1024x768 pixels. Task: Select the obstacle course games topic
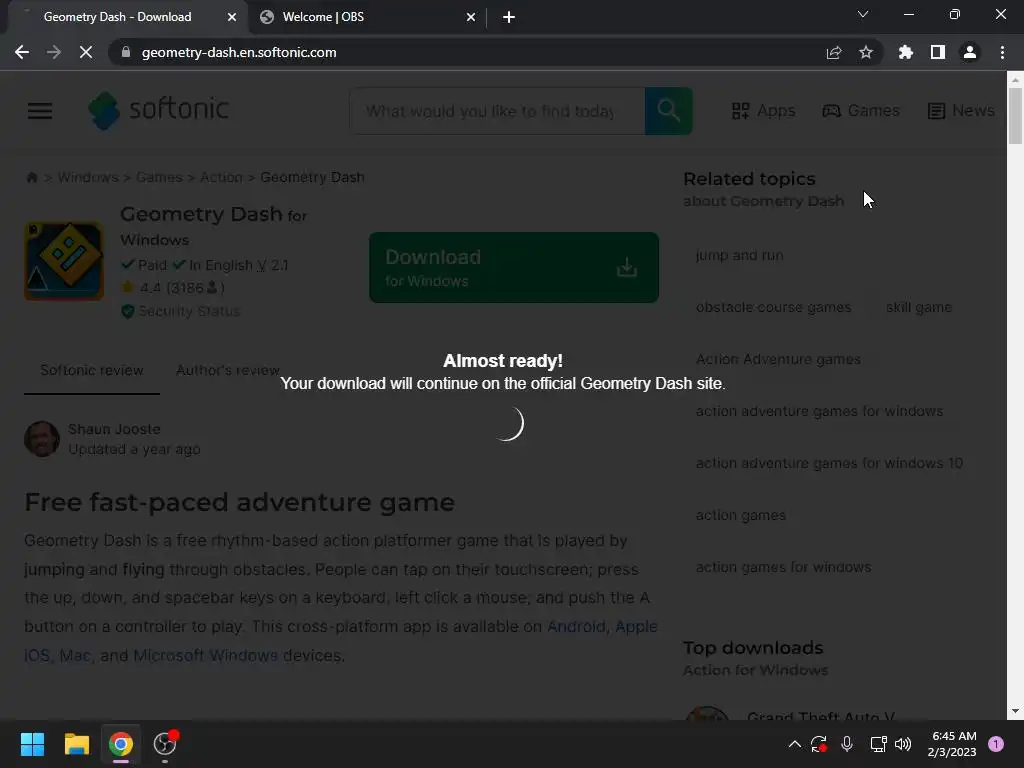[x=774, y=307]
